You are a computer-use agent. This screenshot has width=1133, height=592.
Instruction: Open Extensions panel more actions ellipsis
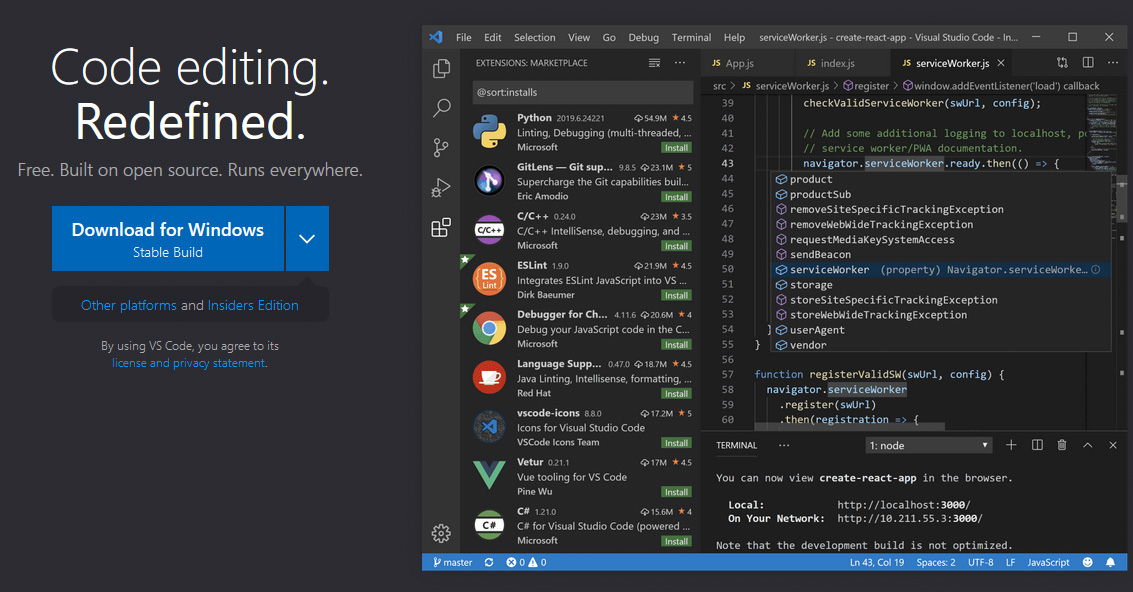coord(680,63)
